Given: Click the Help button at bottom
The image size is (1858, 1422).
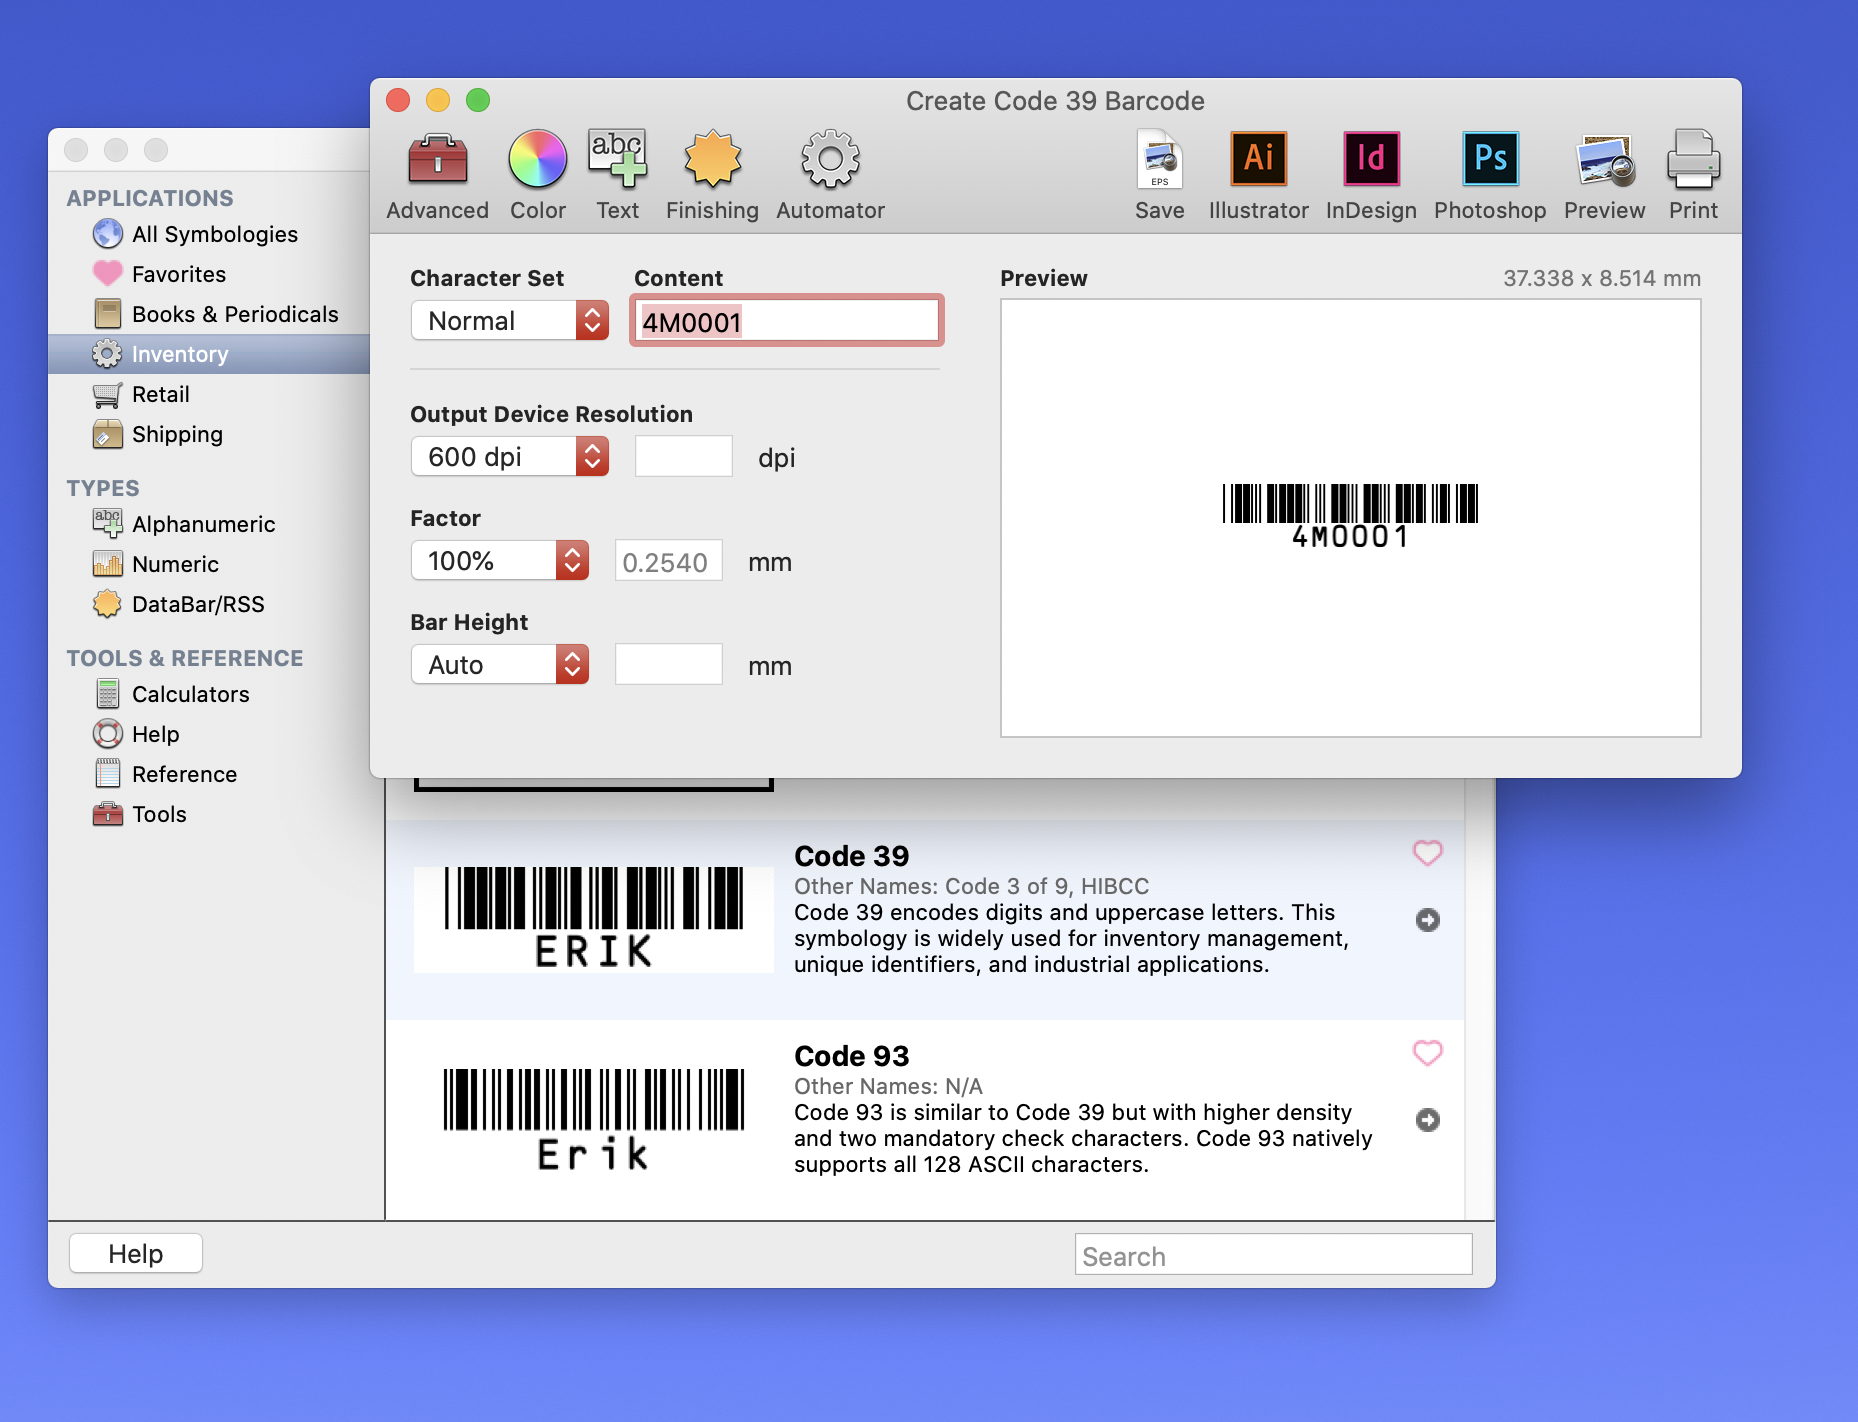Looking at the screenshot, I should tap(135, 1254).
